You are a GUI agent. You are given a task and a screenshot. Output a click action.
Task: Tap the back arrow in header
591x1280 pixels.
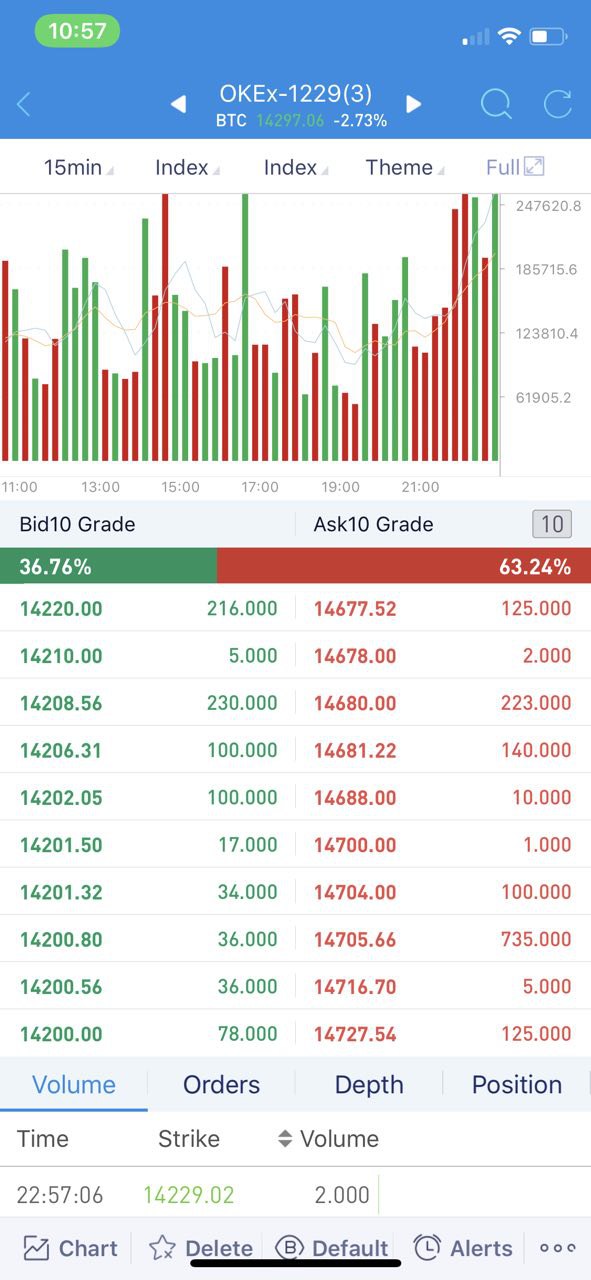click(x=24, y=104)
